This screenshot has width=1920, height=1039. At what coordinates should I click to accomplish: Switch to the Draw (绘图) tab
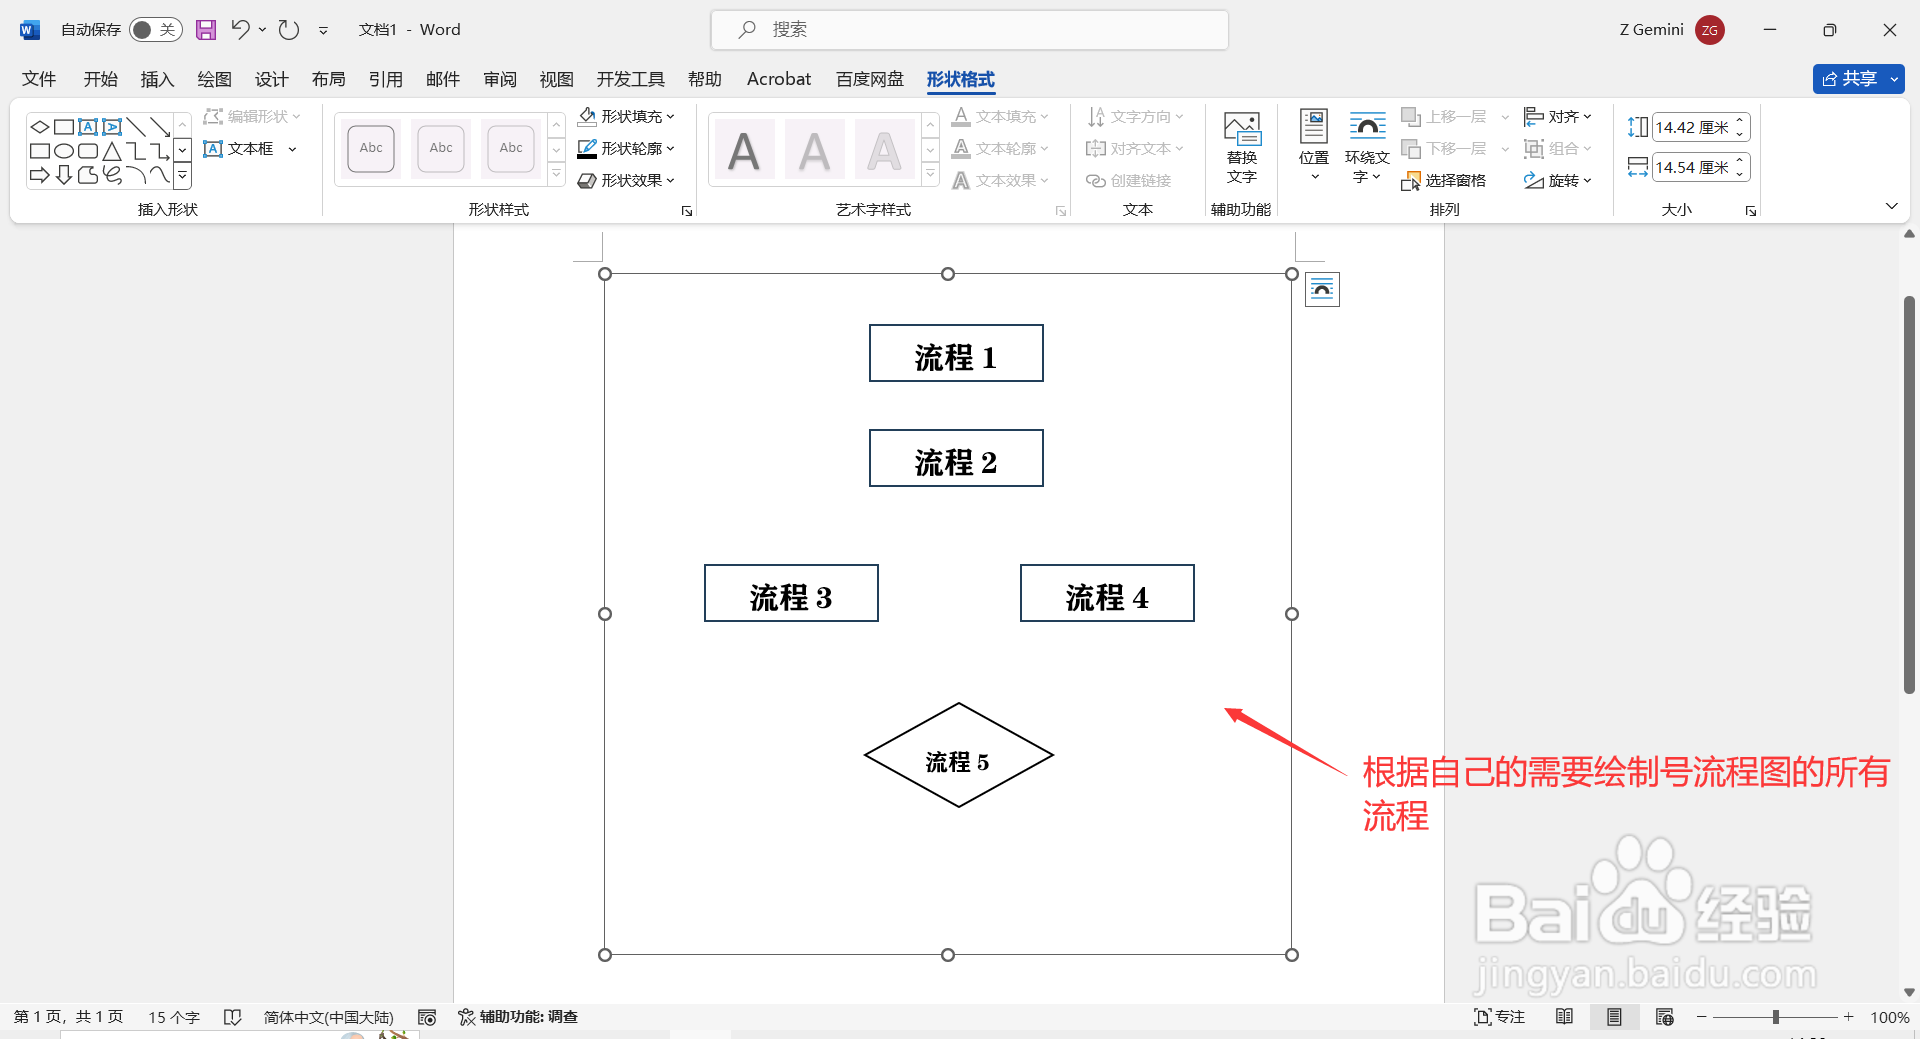click(214, 79)
